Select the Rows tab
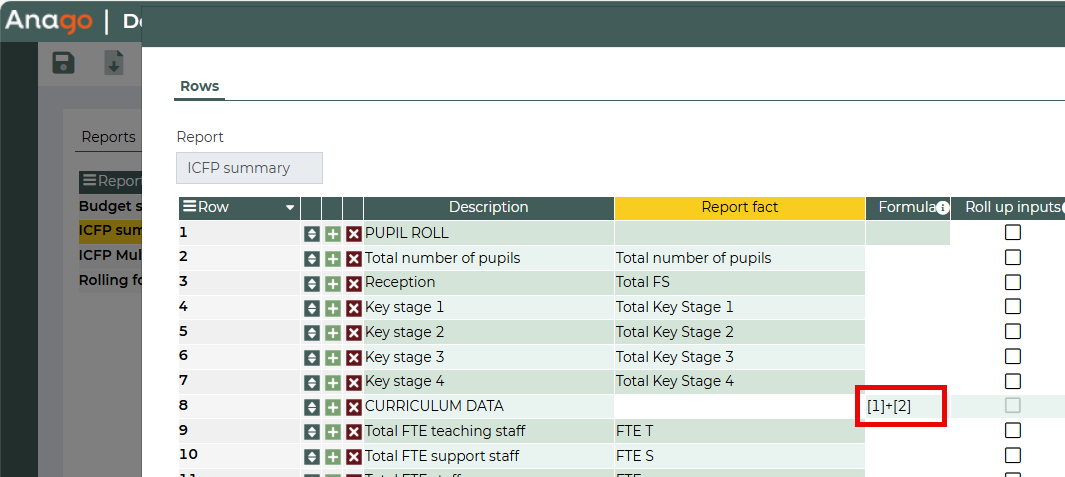This screenshot has width=1065, height=477. [199, 87]
